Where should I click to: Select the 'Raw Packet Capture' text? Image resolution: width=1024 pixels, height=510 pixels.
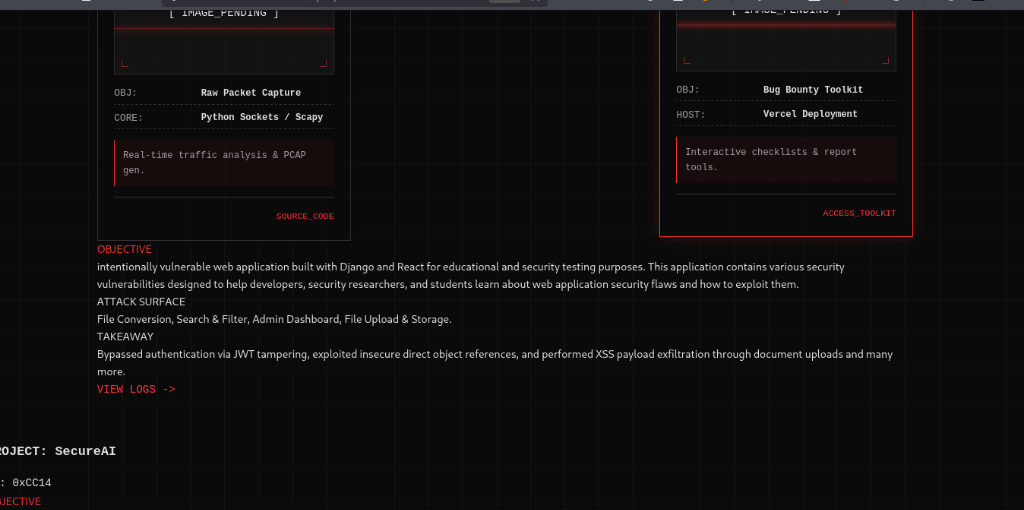point(251,93)
